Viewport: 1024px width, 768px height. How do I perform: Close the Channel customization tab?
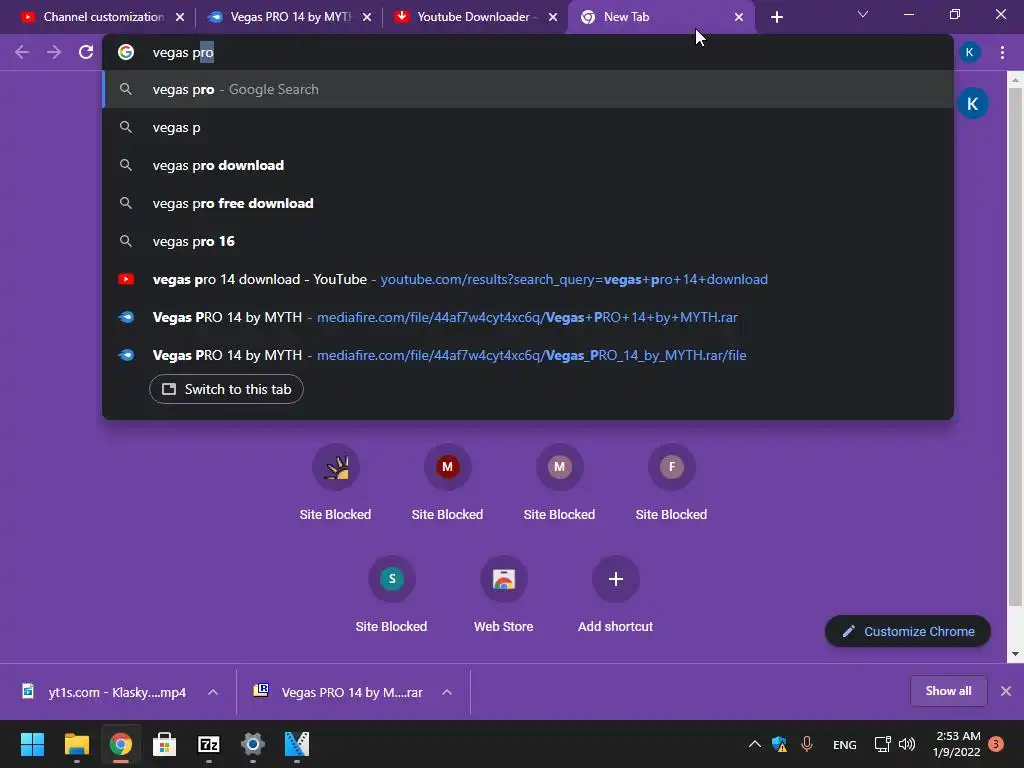tap(180, 17)
